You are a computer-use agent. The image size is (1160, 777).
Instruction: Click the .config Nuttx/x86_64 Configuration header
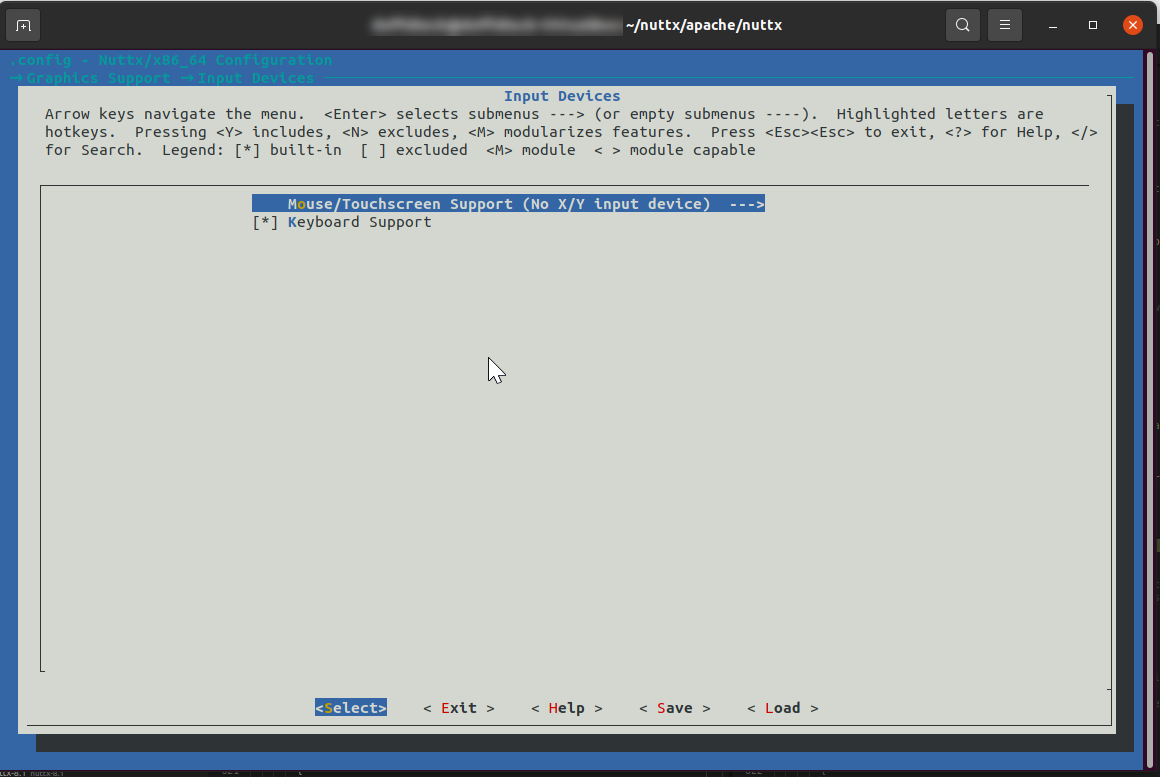170,60
